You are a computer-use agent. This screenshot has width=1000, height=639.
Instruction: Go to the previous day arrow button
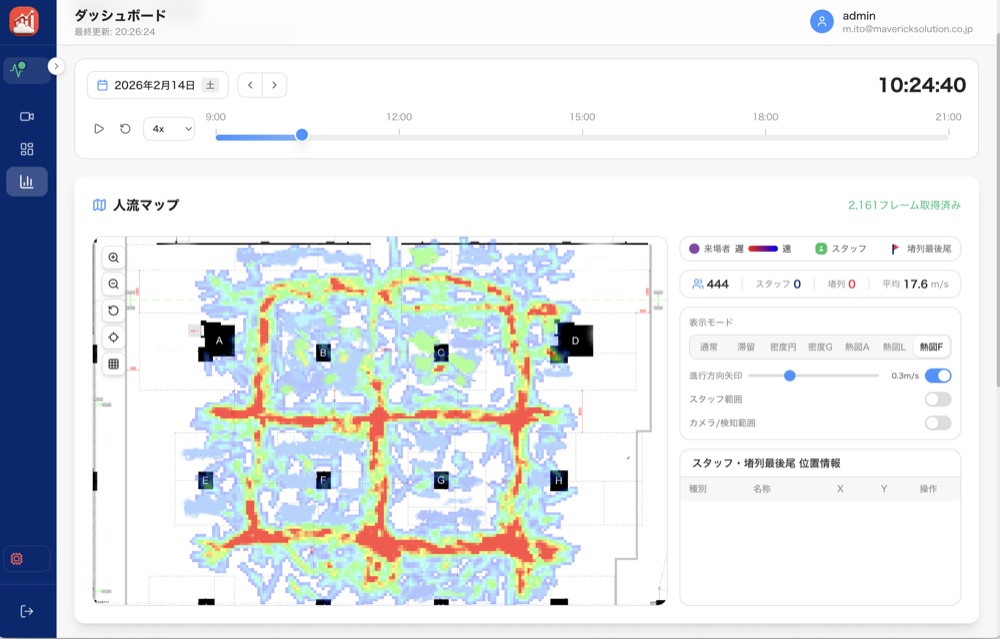click(x=251, y=86)
